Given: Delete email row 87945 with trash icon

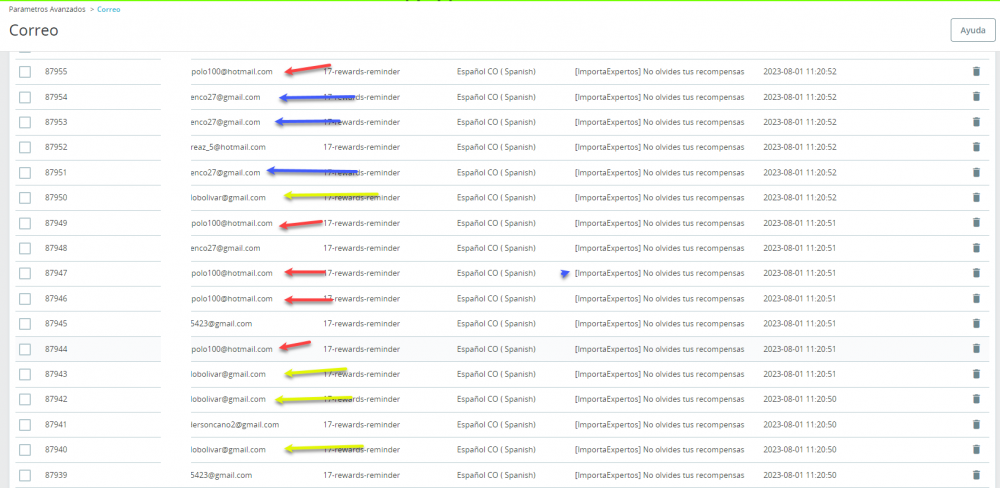Looking at the screenshot, I should [975, 323].
